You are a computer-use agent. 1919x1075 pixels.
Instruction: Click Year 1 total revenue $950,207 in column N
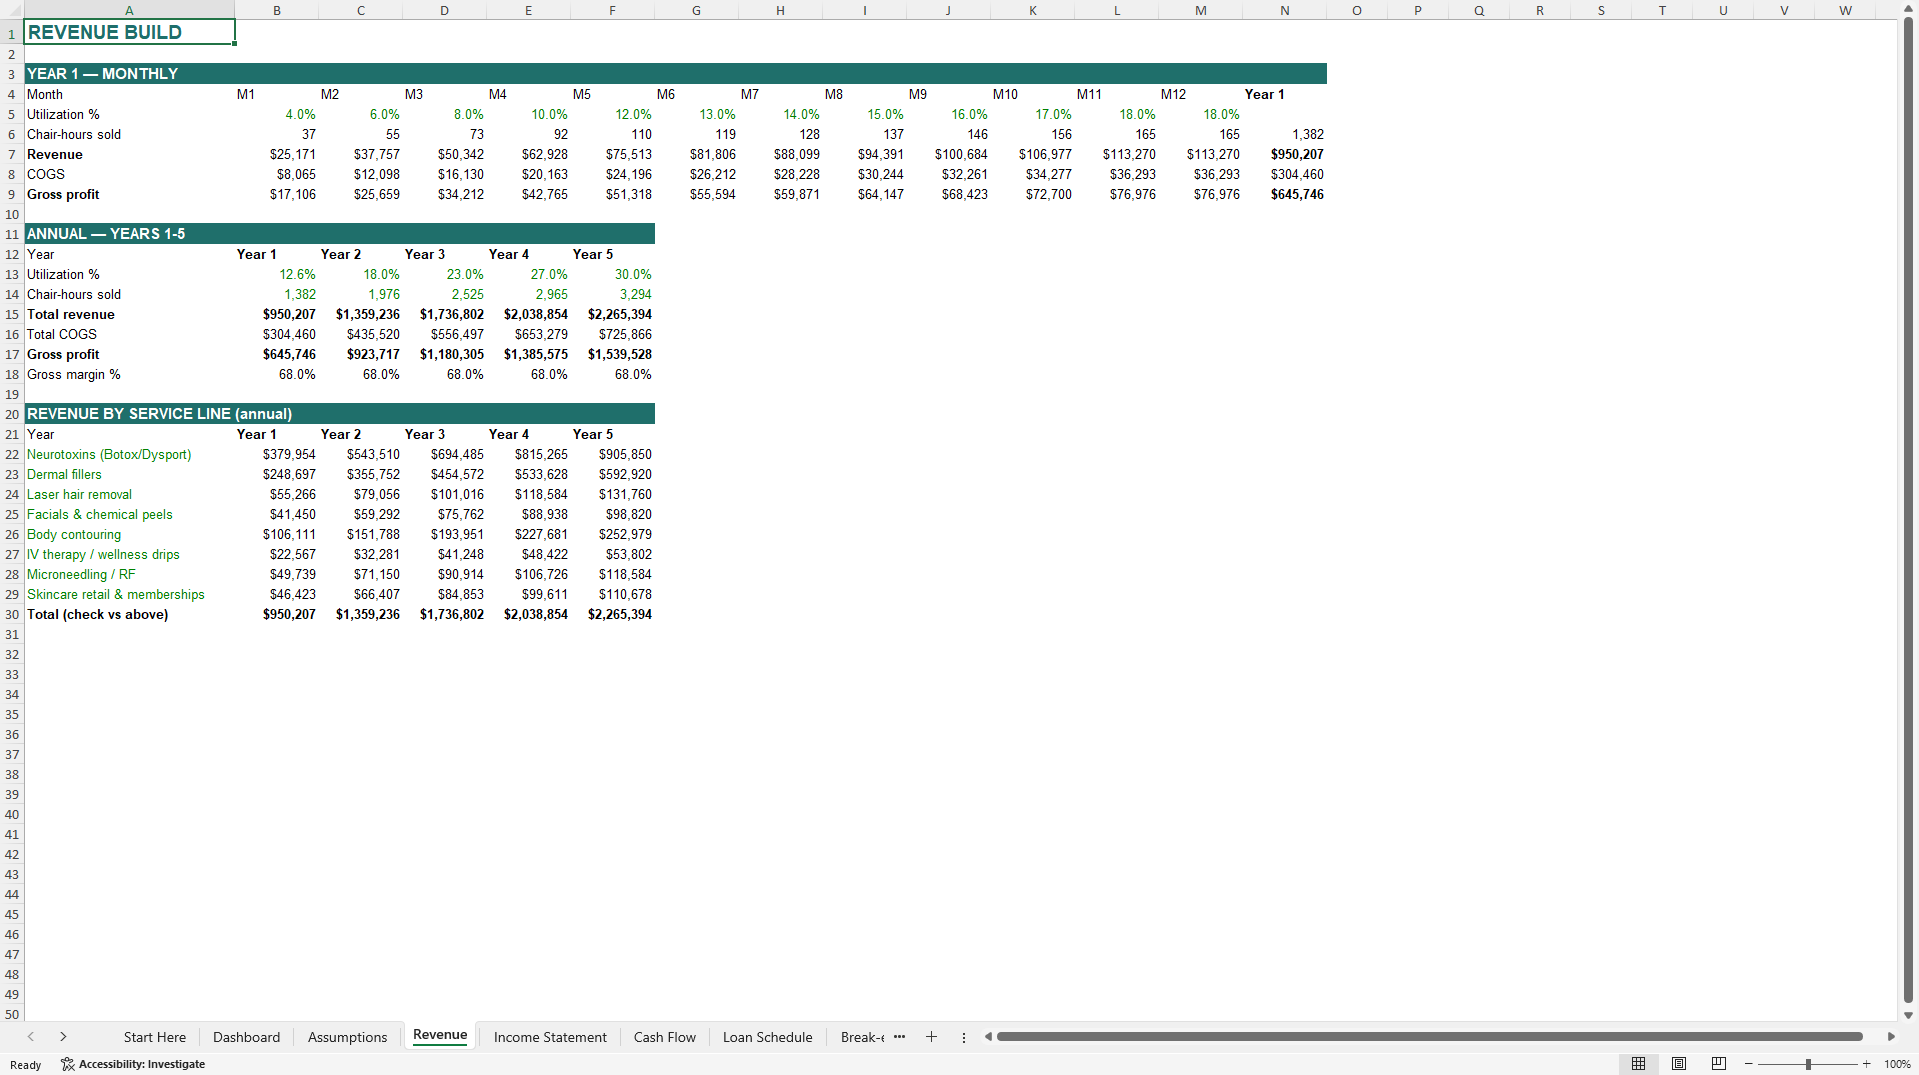[1284, 154]
